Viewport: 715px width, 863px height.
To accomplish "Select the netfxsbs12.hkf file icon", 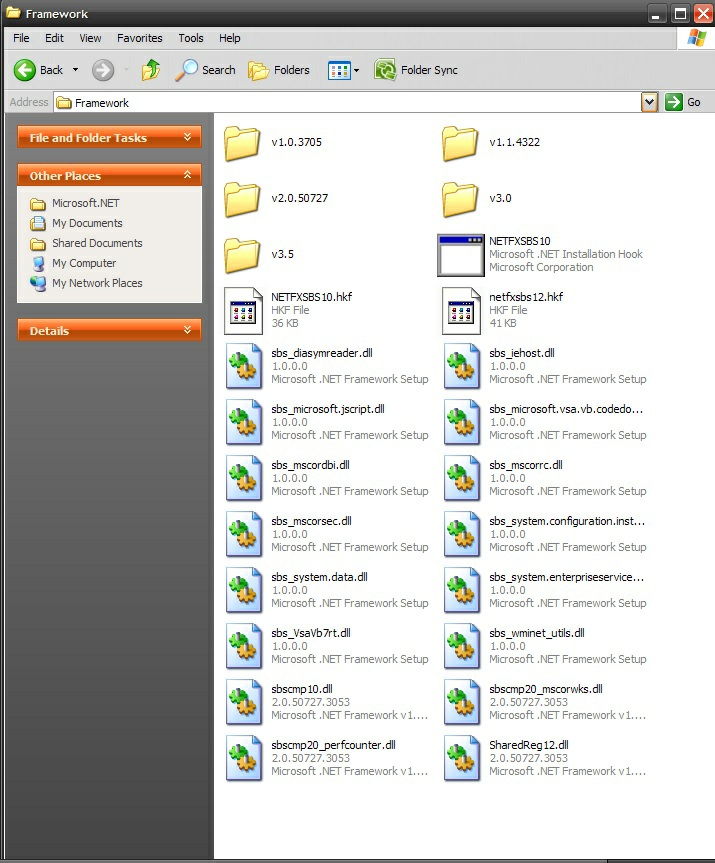I will pos(461,311).
